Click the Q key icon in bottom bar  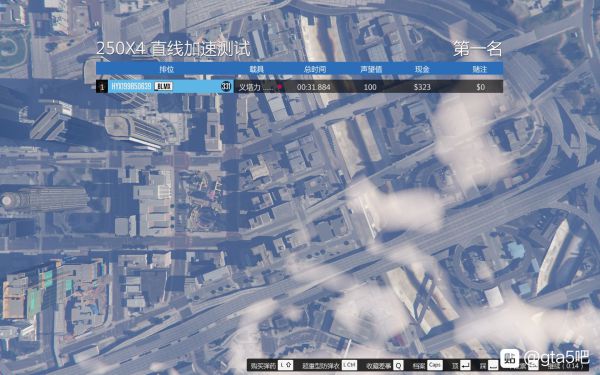pyautogui.click(x=398, y=365)
